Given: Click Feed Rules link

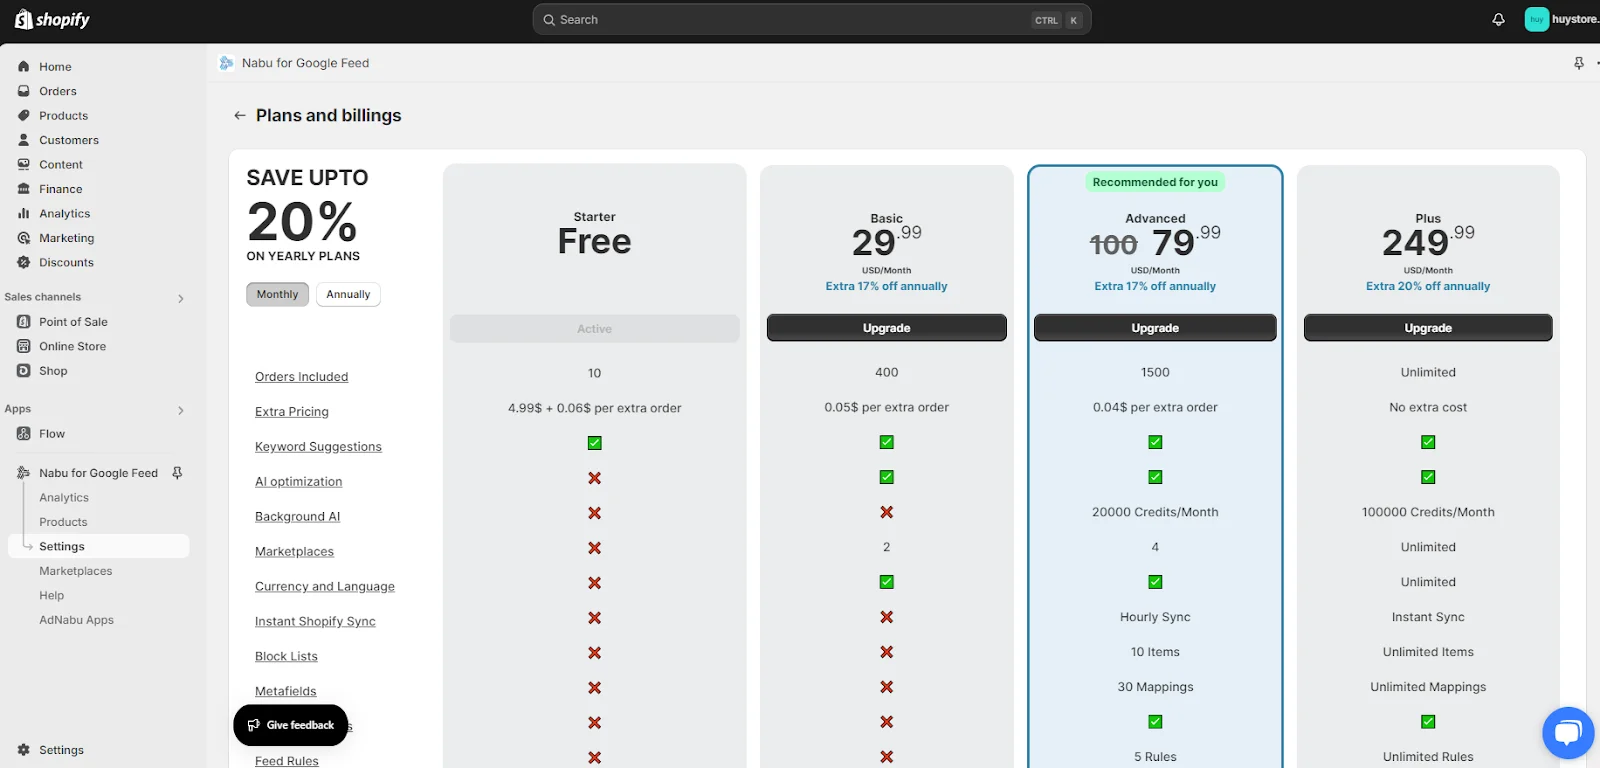Looking at the screenshot, I should coord(287,761).
